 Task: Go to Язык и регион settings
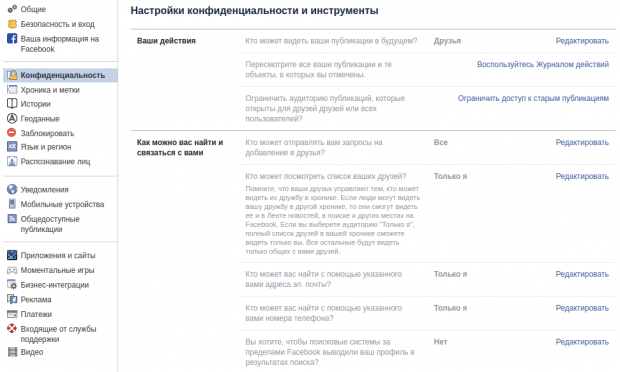pos(46,147)
